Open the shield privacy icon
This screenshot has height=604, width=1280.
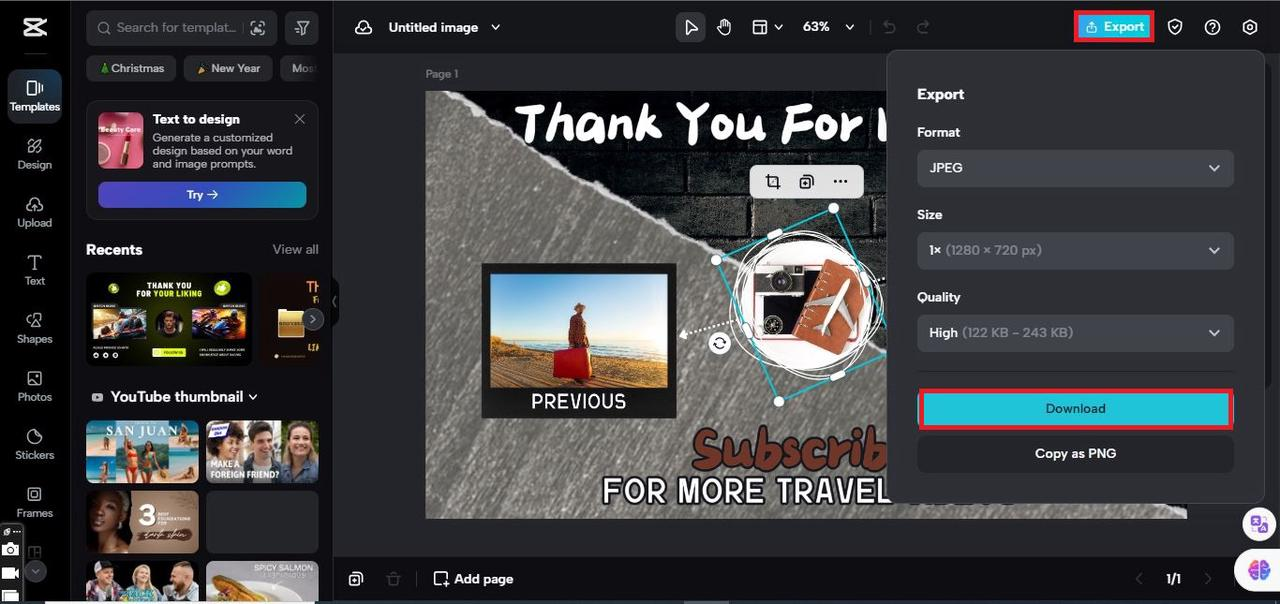tap(1175, 27)
